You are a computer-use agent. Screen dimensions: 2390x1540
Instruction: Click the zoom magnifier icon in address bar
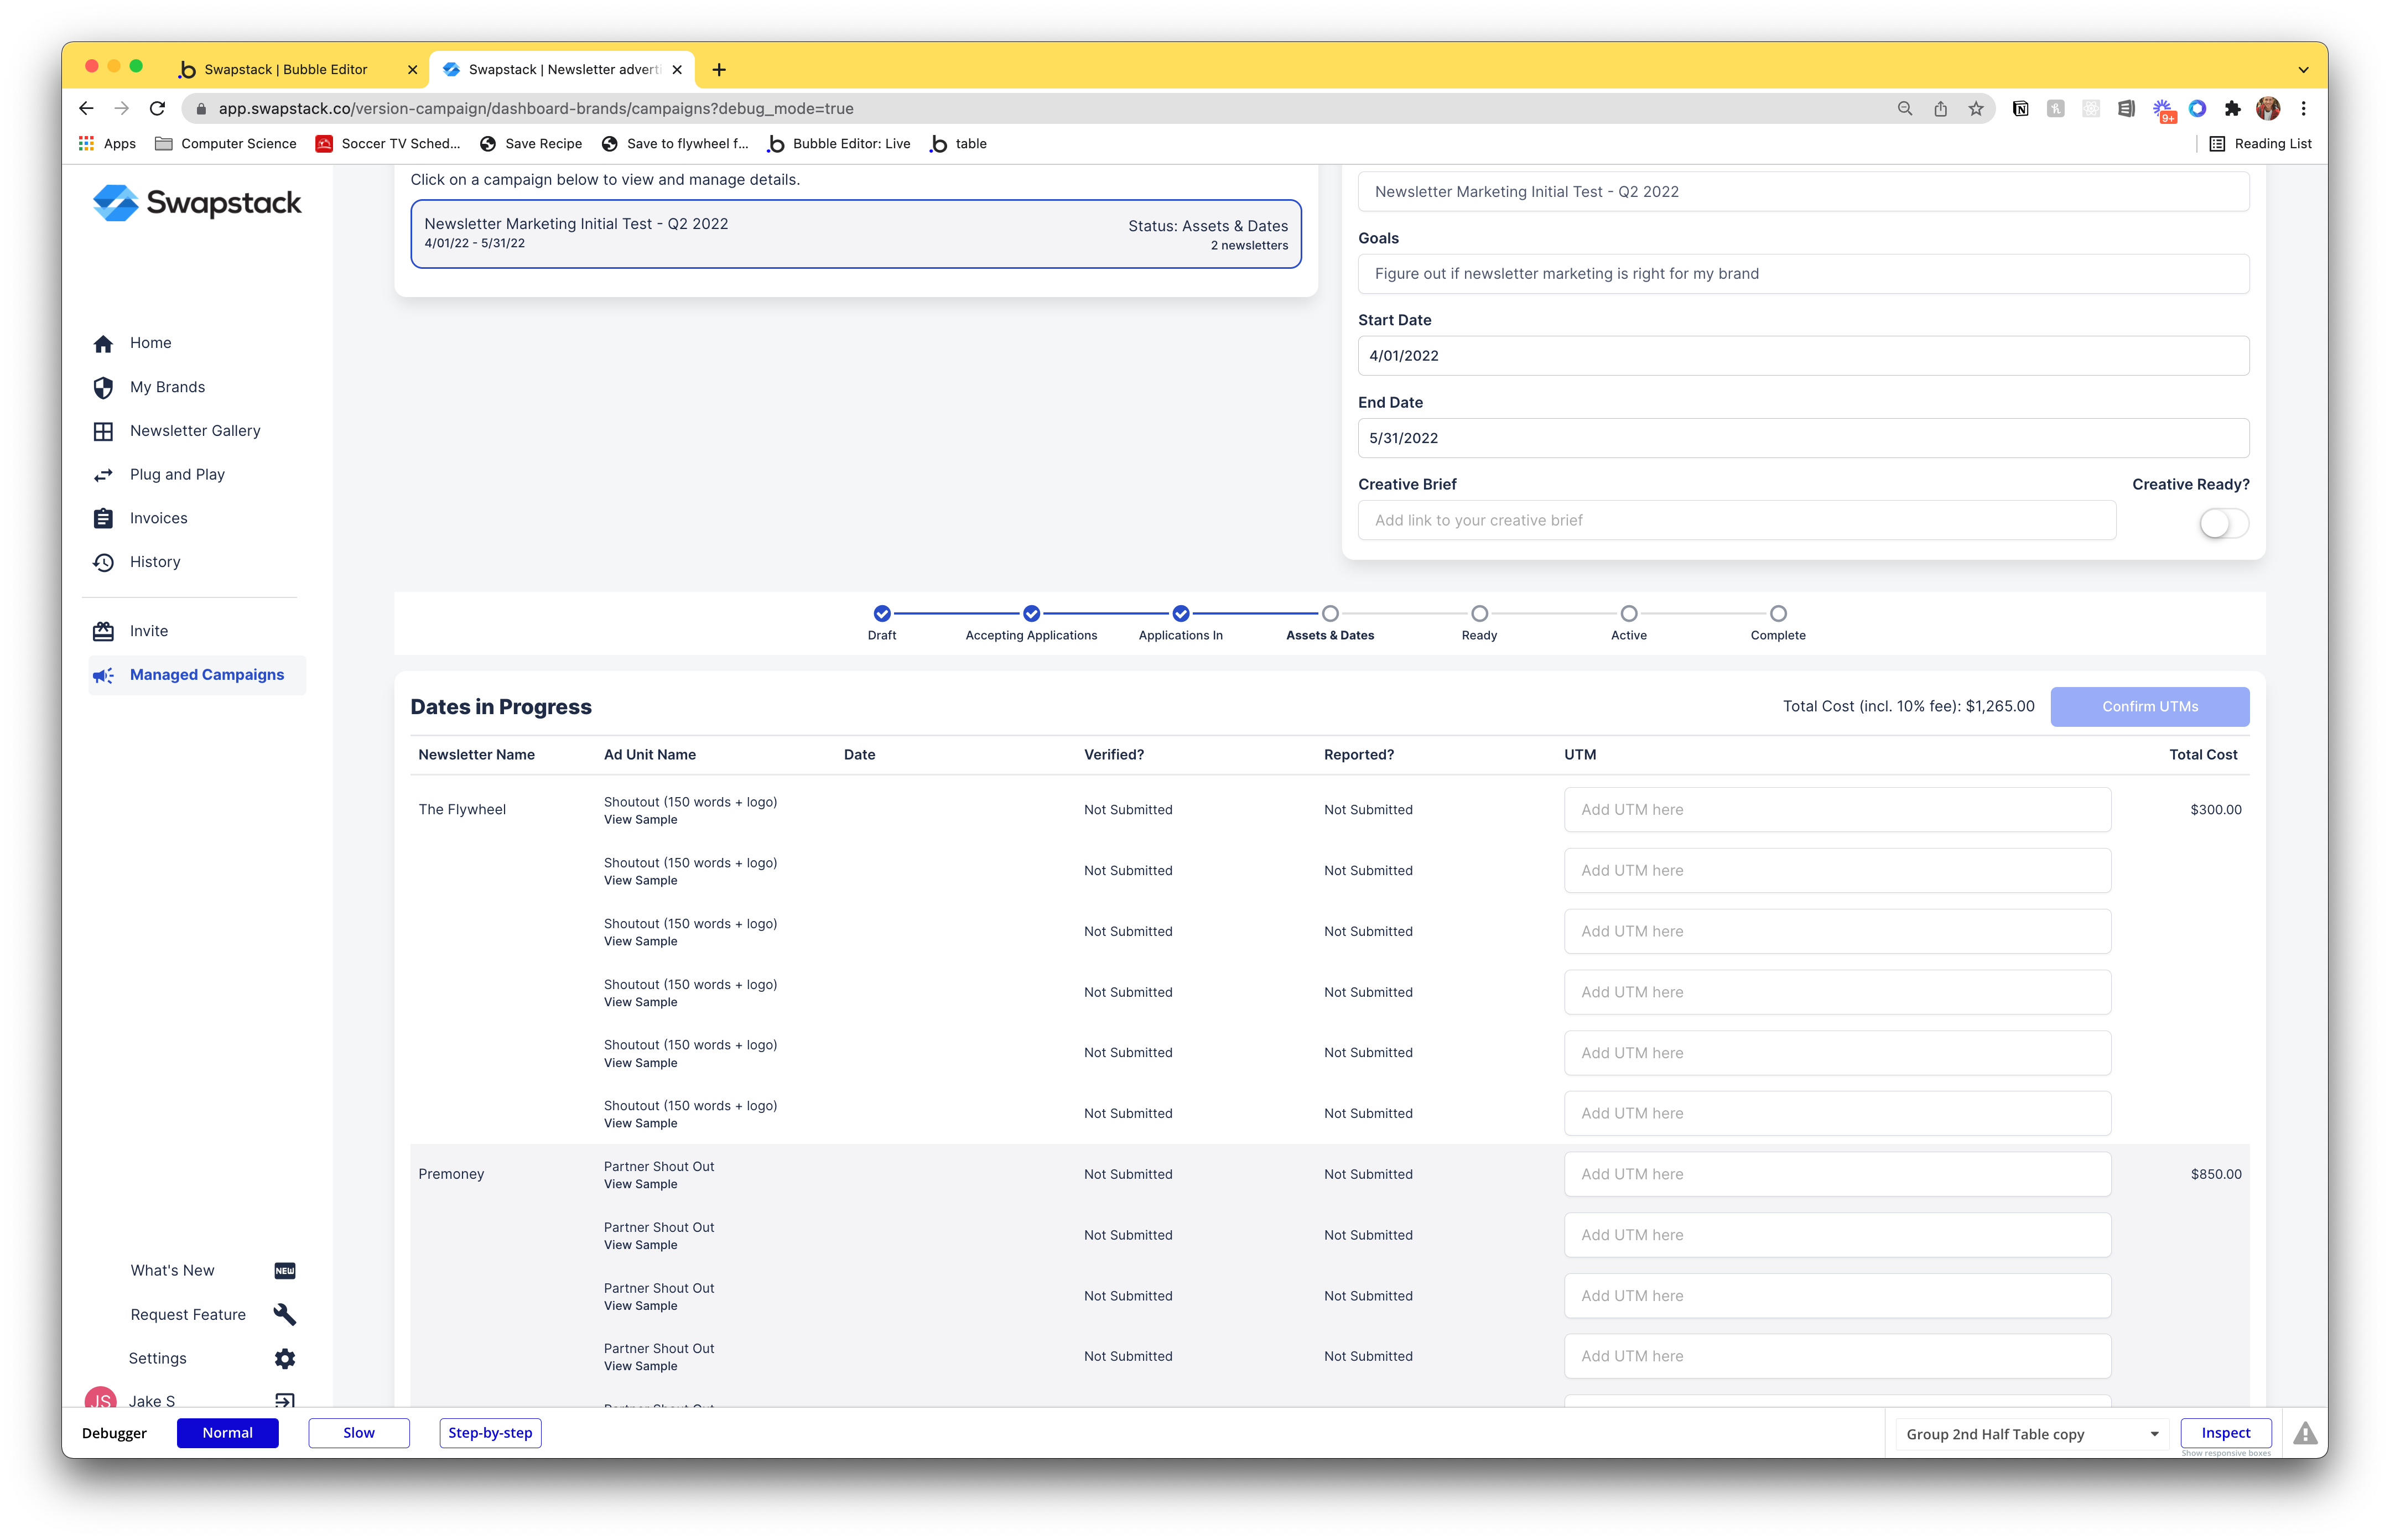coord(1904,108)
